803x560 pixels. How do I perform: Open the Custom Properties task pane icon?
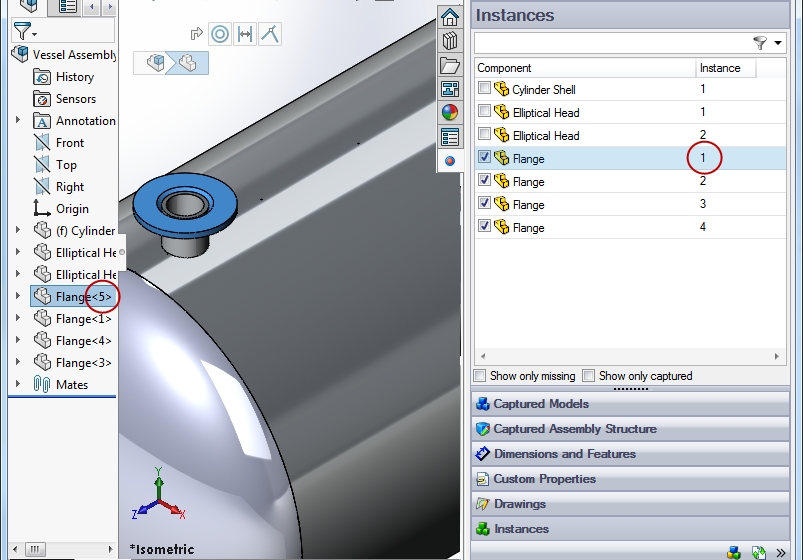pyautogui.click(x=450, y=137)
